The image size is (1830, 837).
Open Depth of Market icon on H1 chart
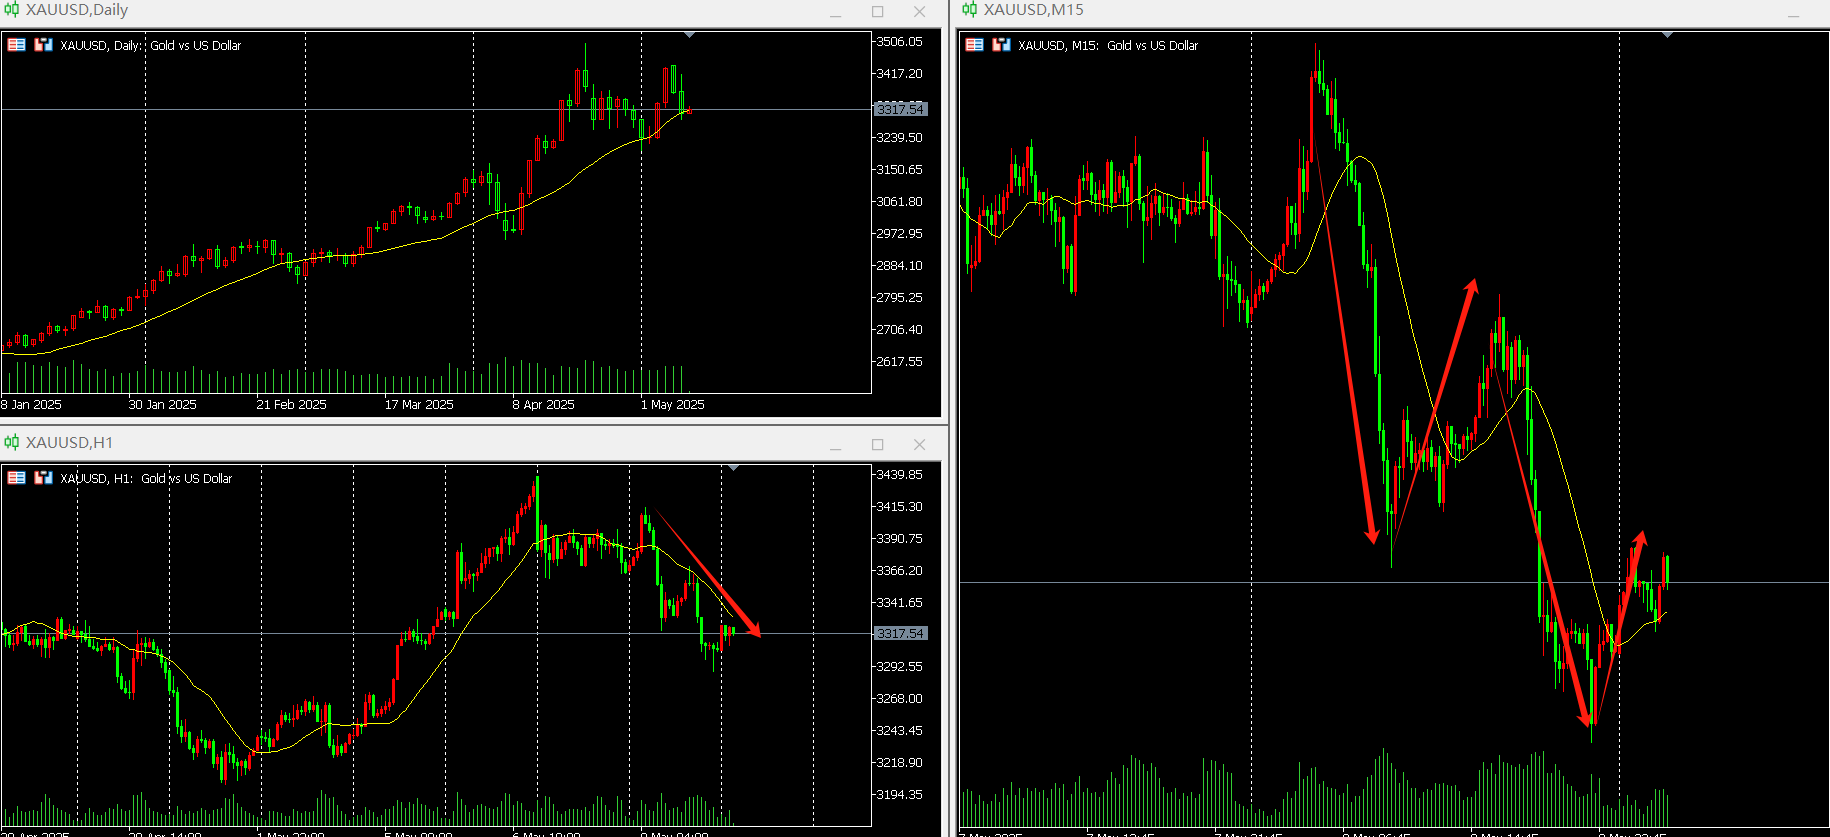click(x=43, y=478)
